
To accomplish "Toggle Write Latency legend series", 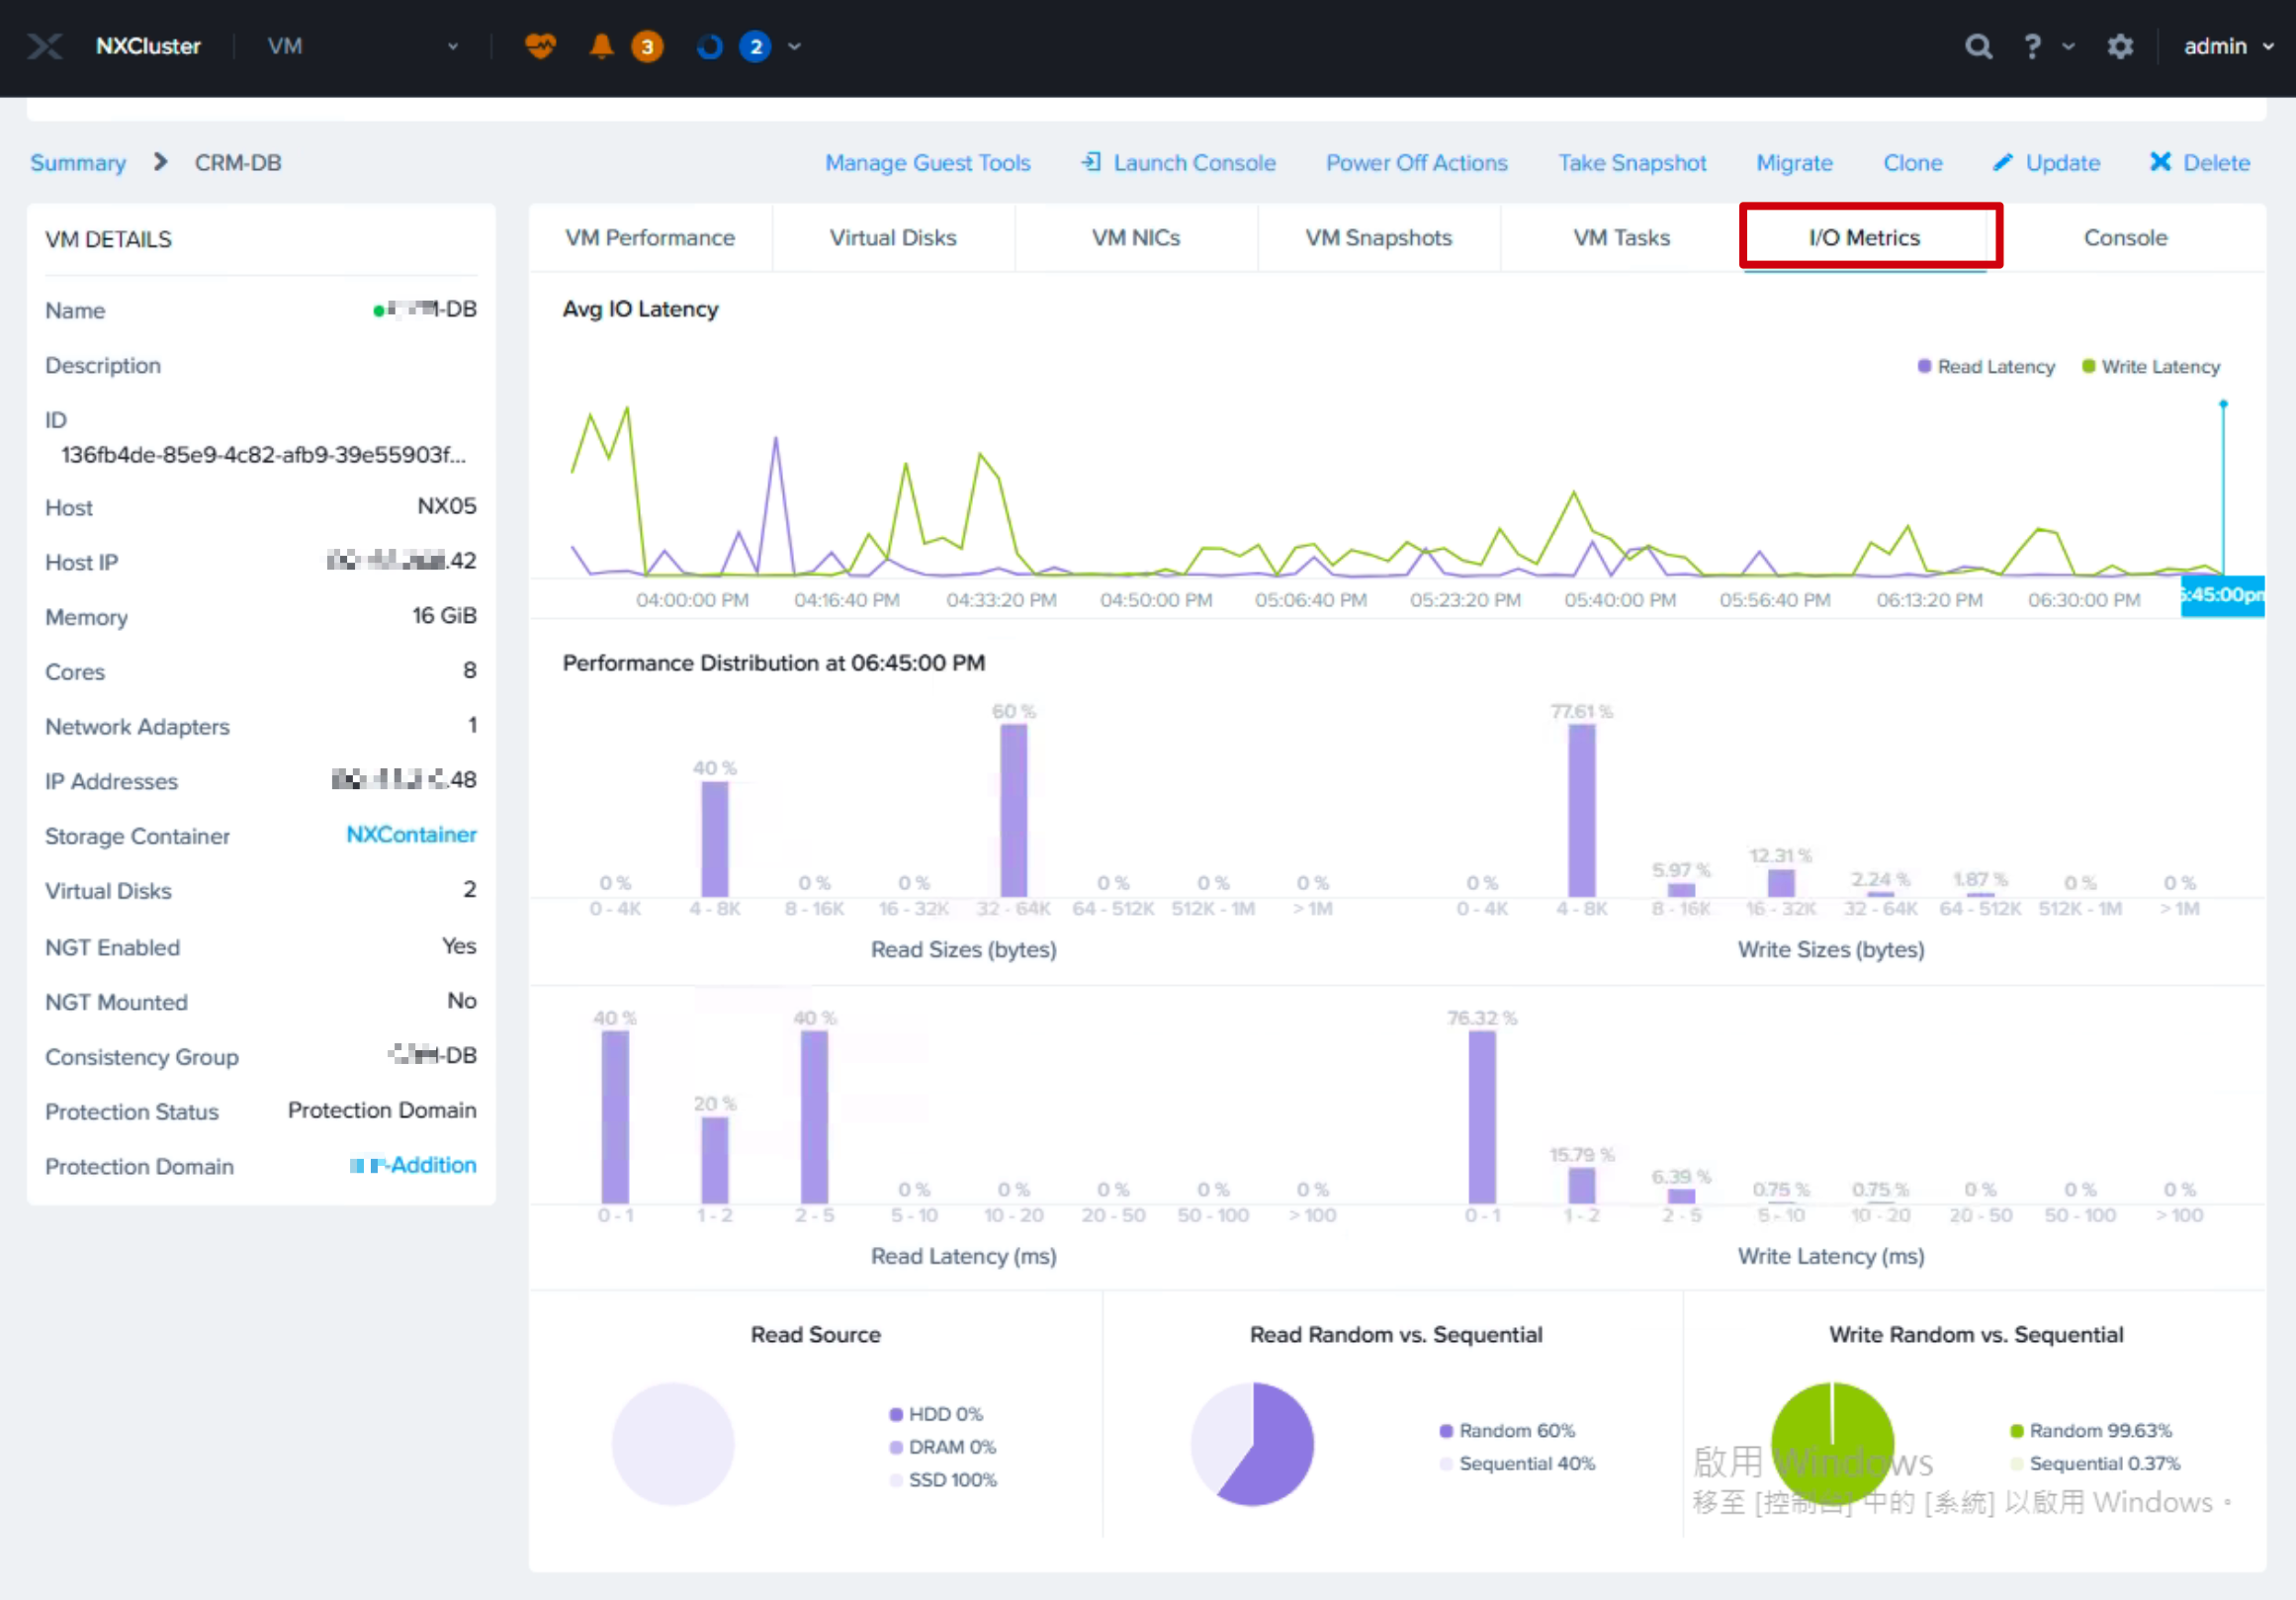I will tap(2151, 366).
